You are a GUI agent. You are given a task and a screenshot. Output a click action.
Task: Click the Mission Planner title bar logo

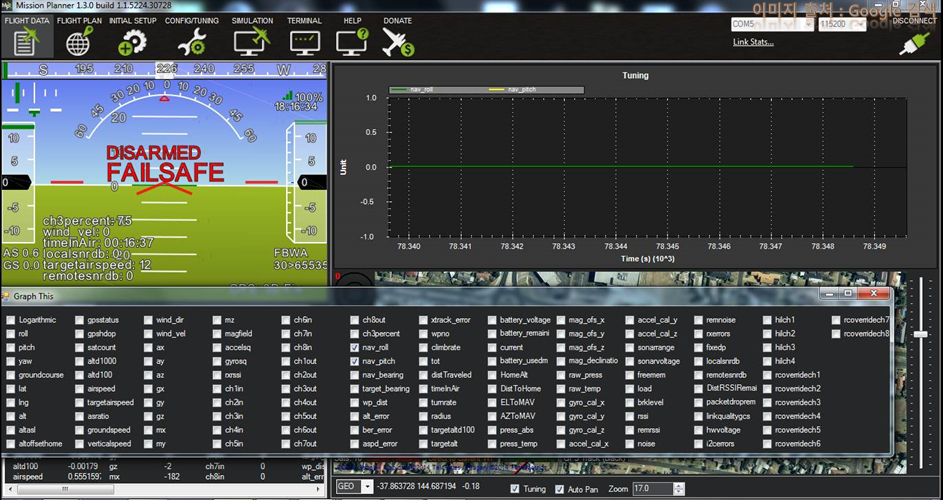(6, 5)
